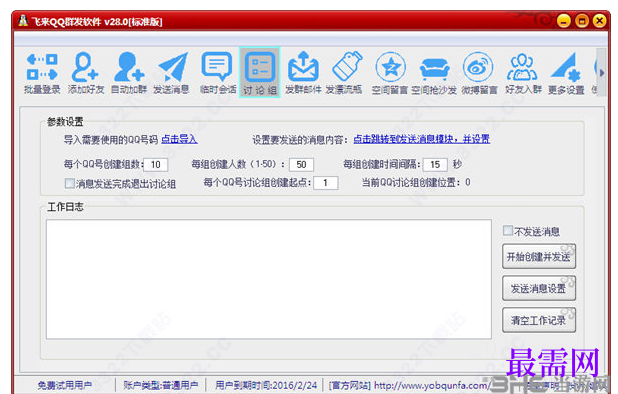Screen dimensions: 618x394
Task: Select the 好友入群 friends into group icon
Action: coord(523,73)
